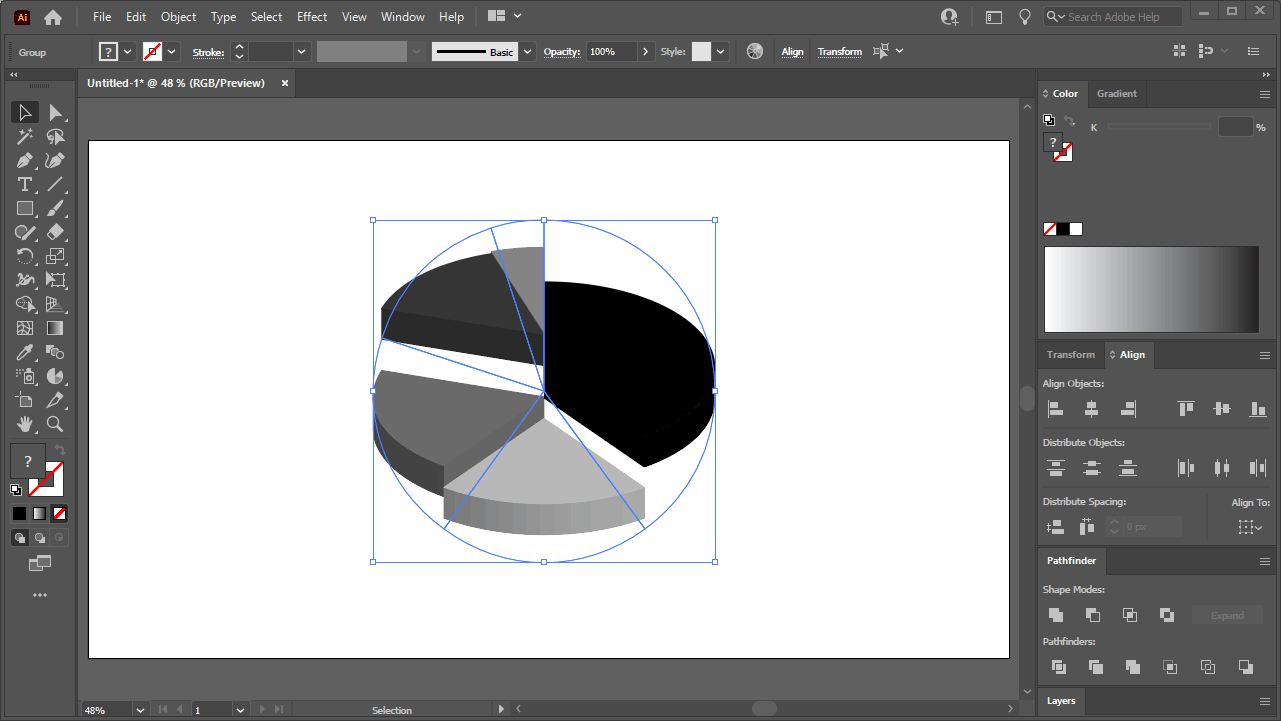
Task: Select the Type tool
Action: [25, 184]
